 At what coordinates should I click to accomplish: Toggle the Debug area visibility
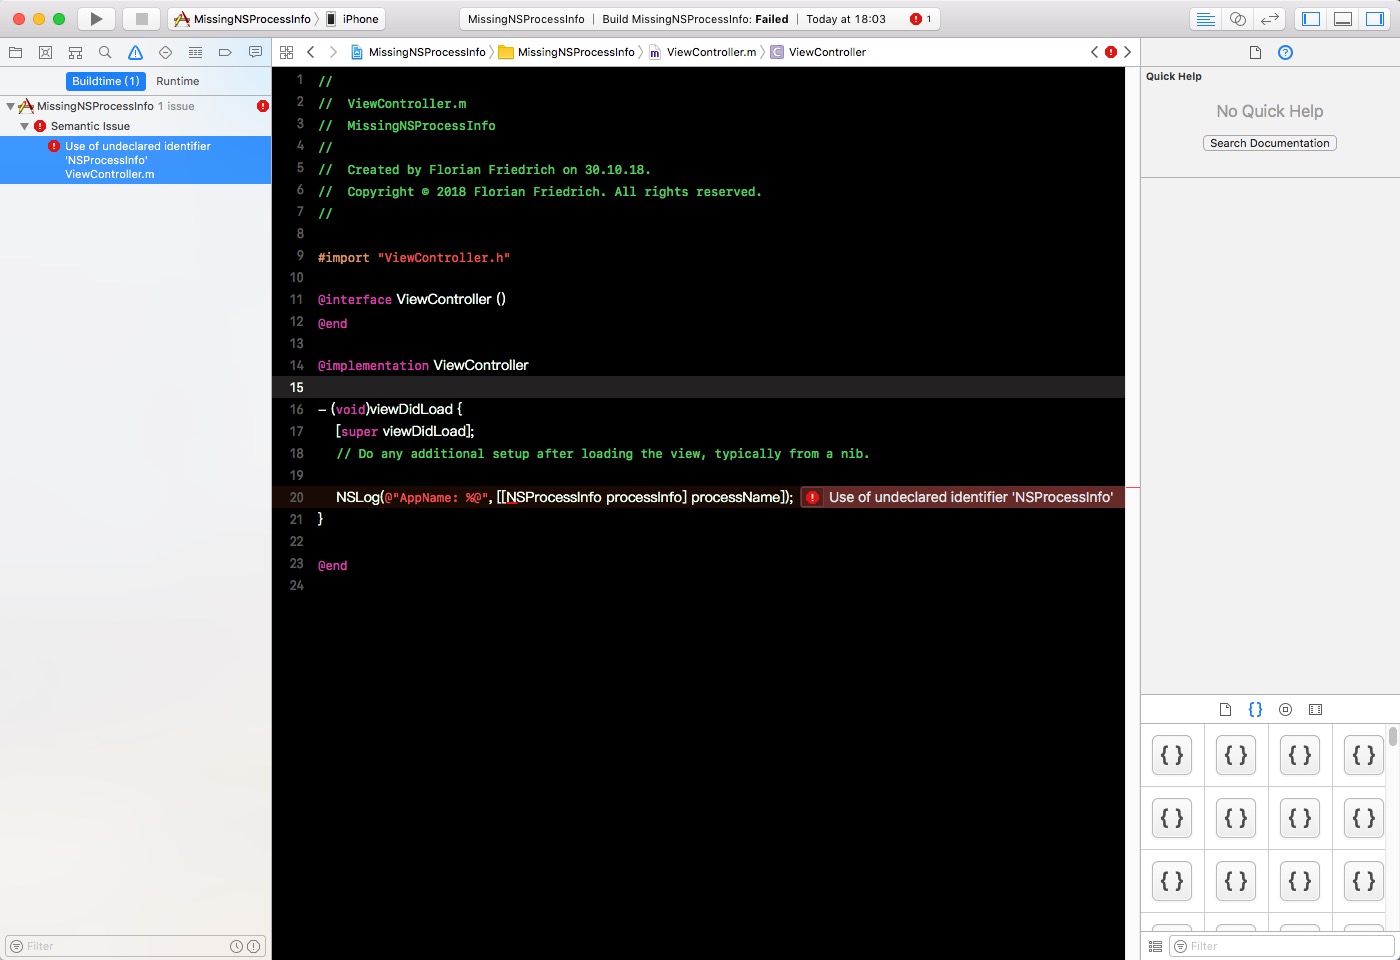coord(1341,18)
